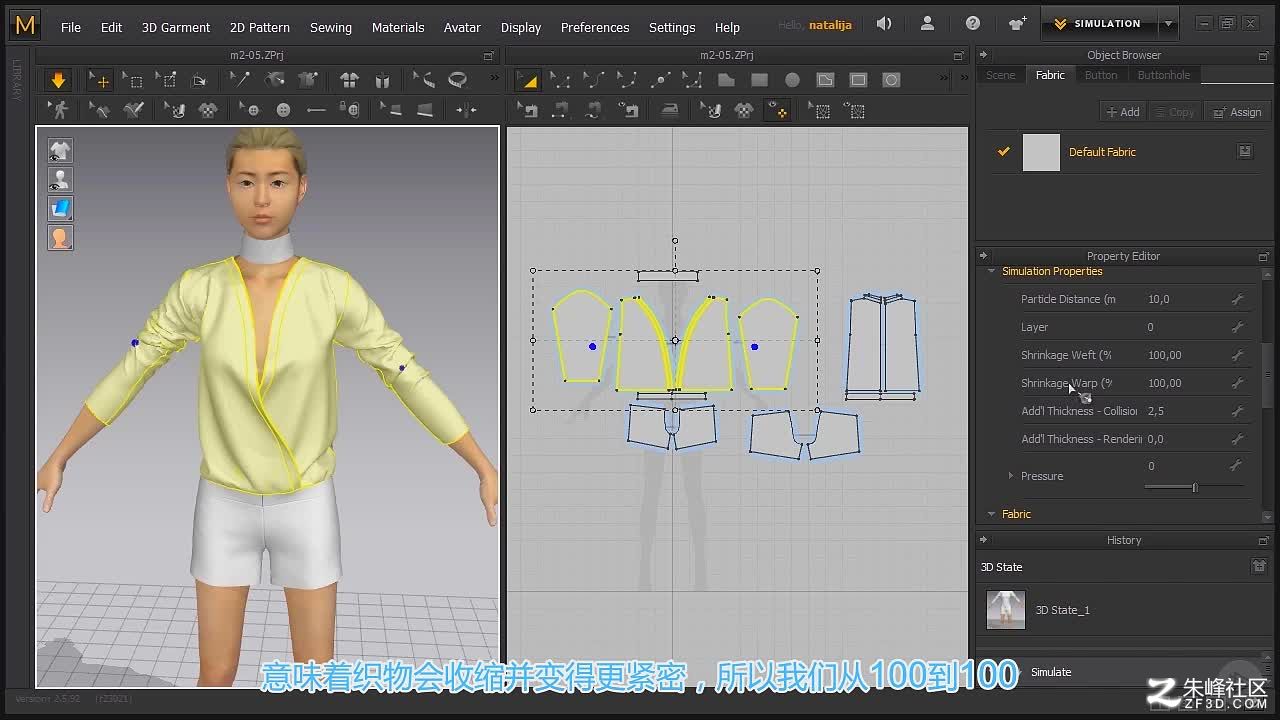The width and height of the screenshot is (1280, 720).
Task: Click the orange Simulate down-arrow icon
Action: coord(58,80)
